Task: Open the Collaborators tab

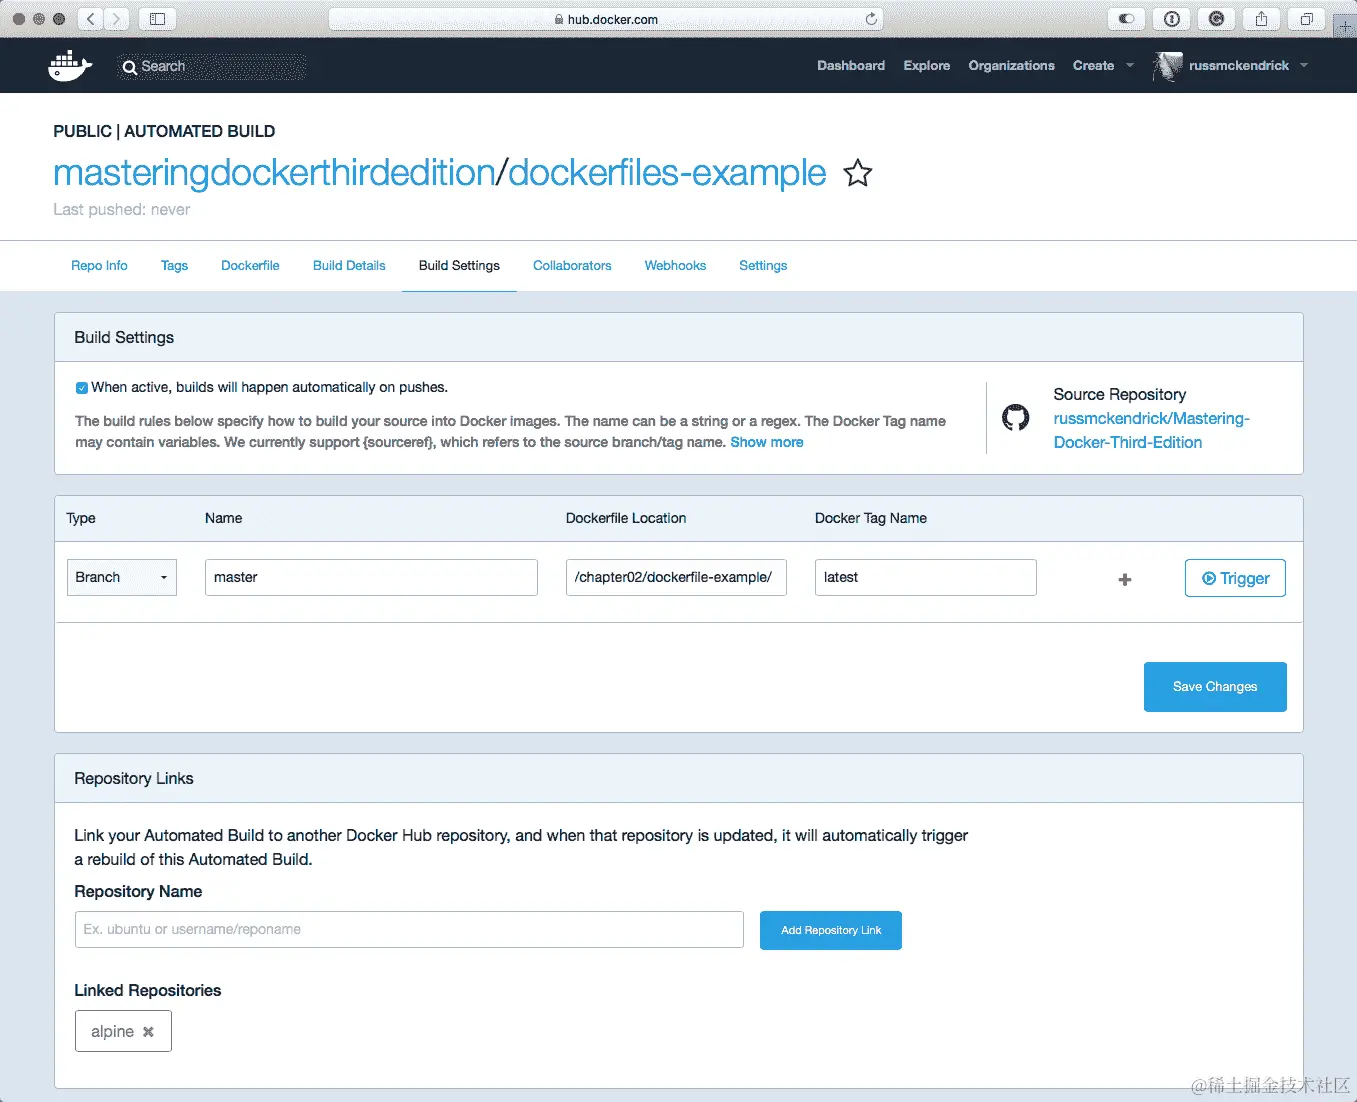Action: tap(572, 266)
